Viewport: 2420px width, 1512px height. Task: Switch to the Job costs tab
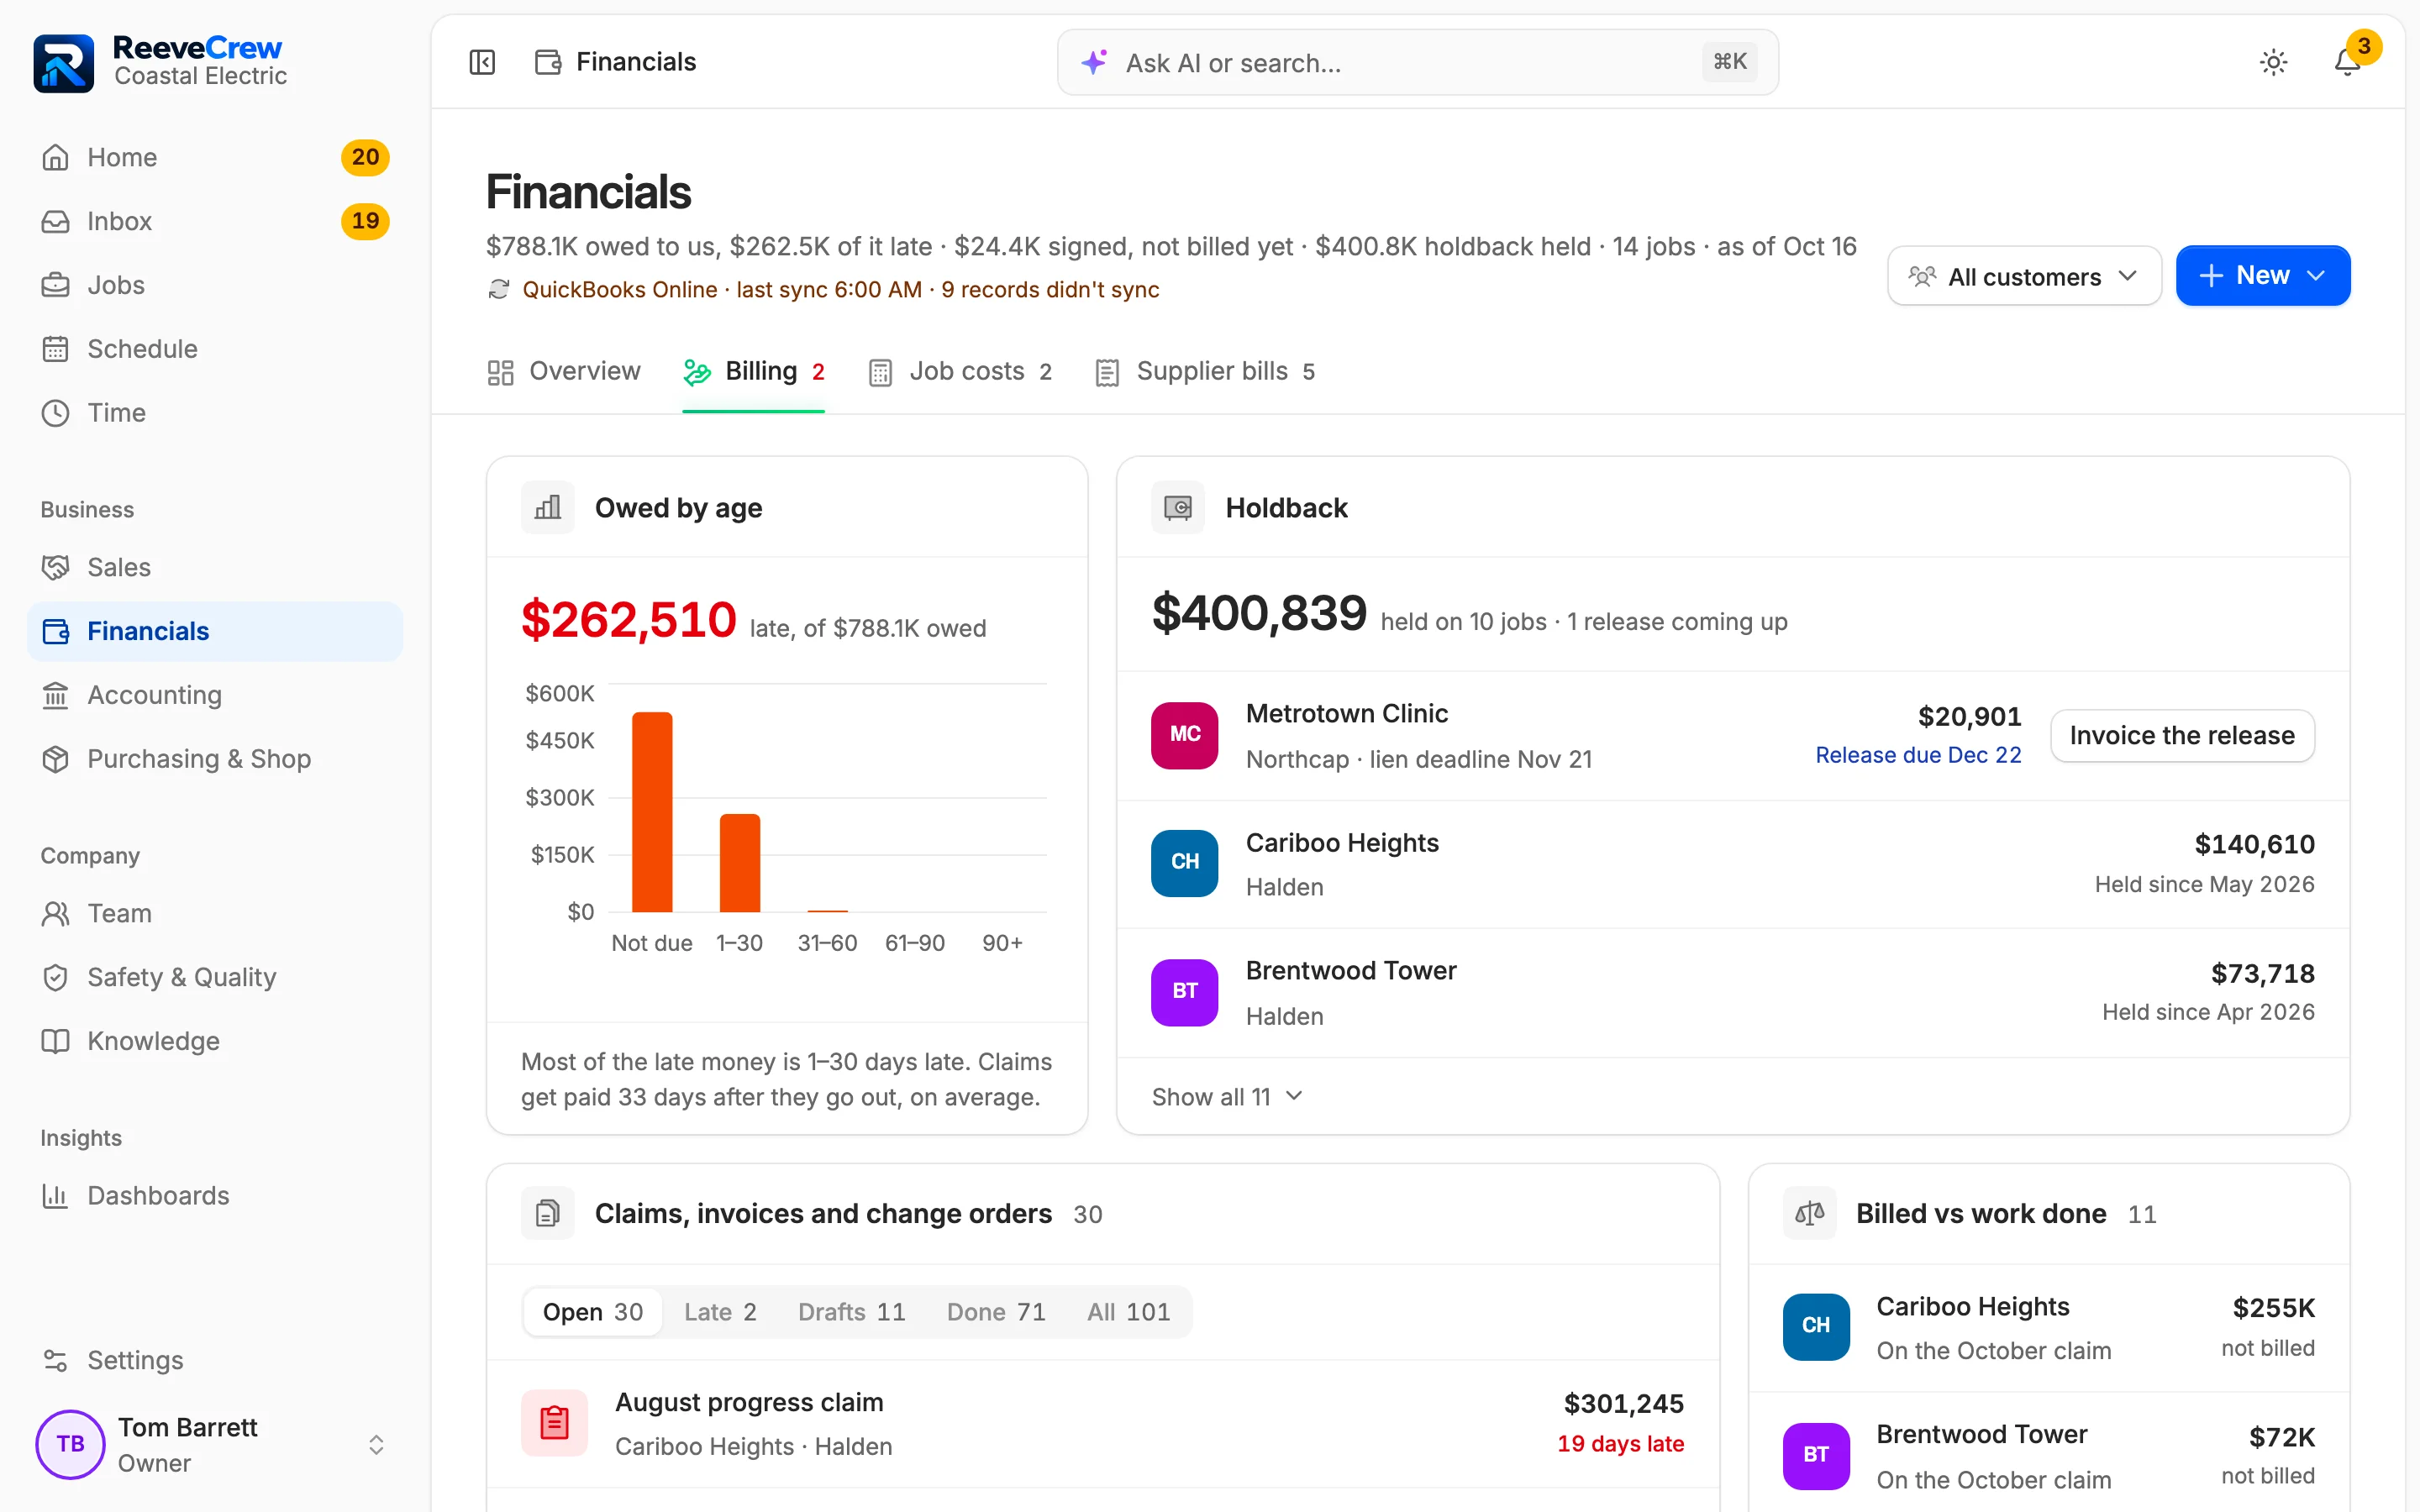click(x=960, y=372)
